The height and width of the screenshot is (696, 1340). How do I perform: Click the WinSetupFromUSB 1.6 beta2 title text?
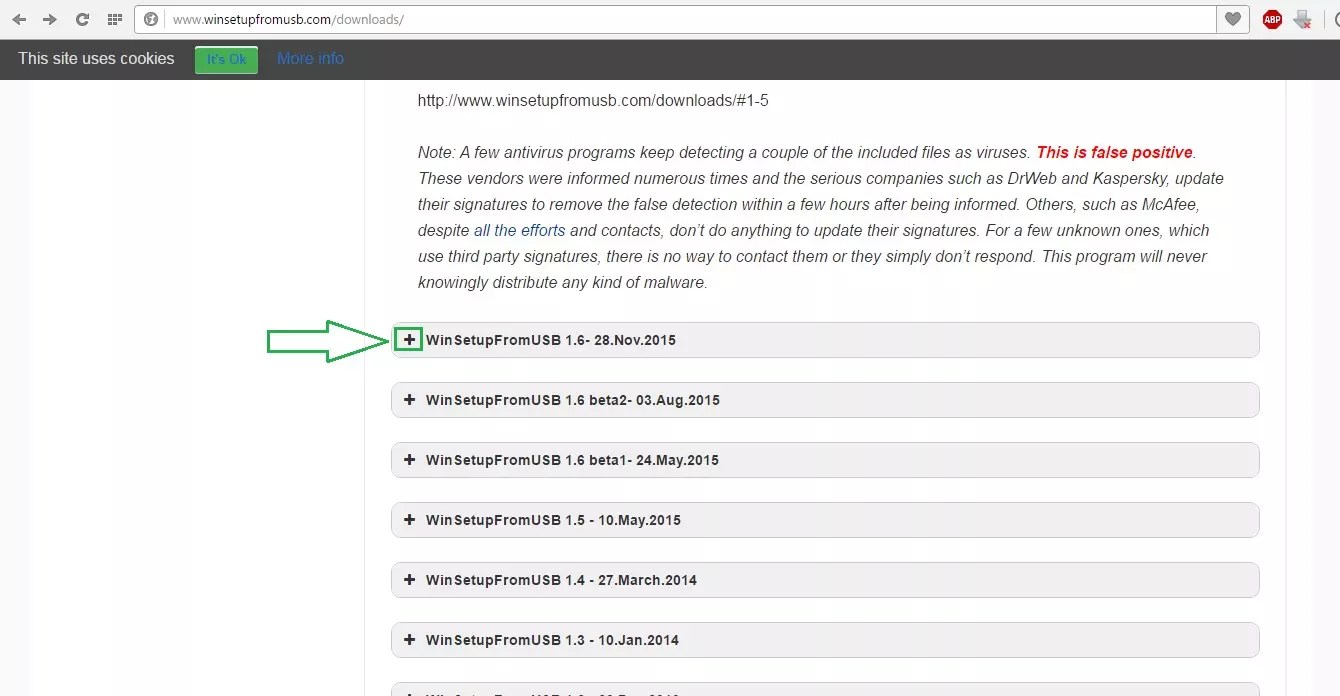point(572,400)
